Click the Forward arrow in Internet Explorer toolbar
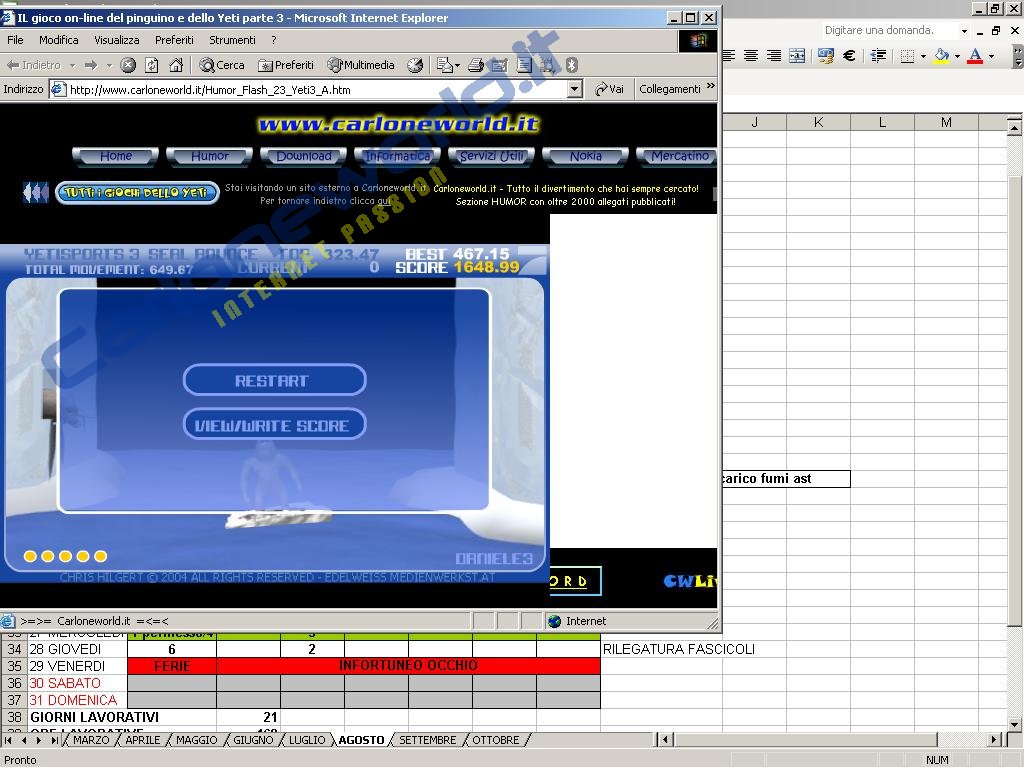The width and height of the screenshot is (1024, 768). (91, 65)
